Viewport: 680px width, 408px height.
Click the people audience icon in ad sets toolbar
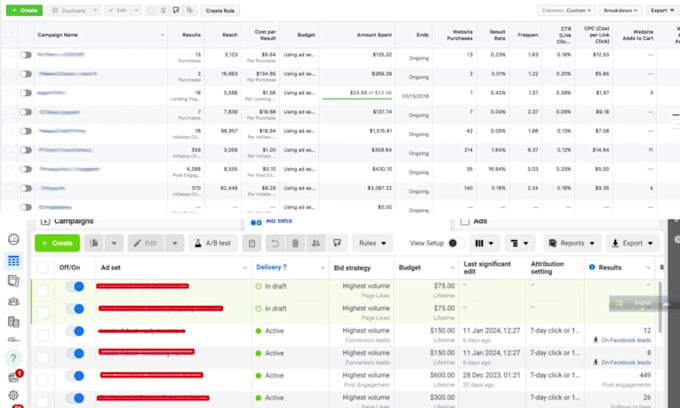316,243
